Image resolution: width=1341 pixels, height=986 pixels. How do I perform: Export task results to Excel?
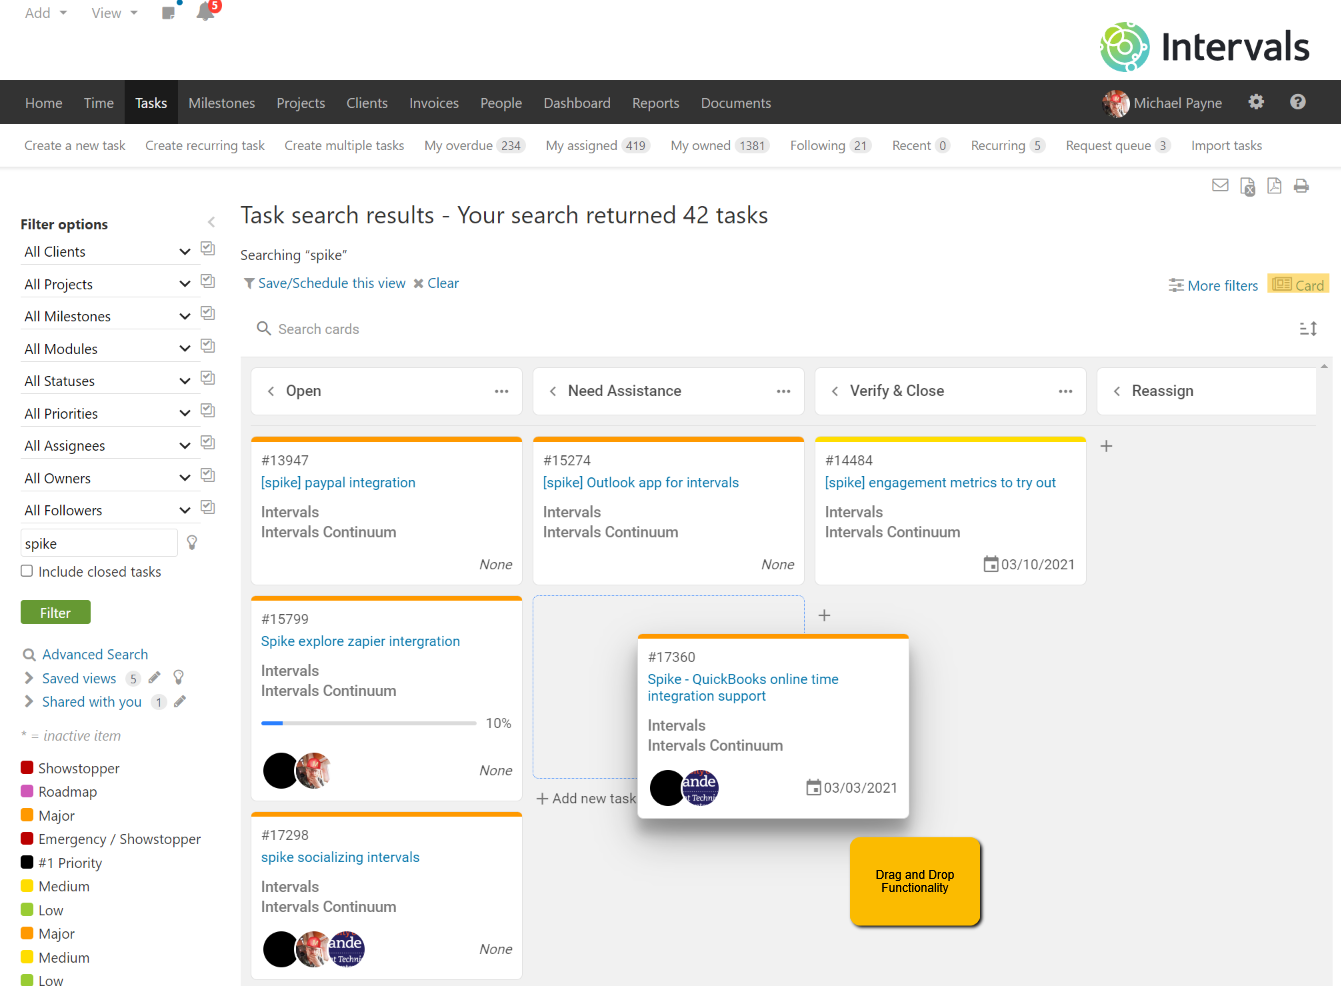pos(1247,186)
